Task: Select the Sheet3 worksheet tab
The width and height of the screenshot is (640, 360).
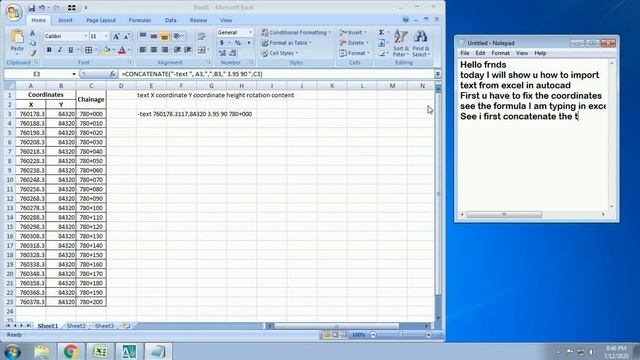Action: [x=104, y=326]
